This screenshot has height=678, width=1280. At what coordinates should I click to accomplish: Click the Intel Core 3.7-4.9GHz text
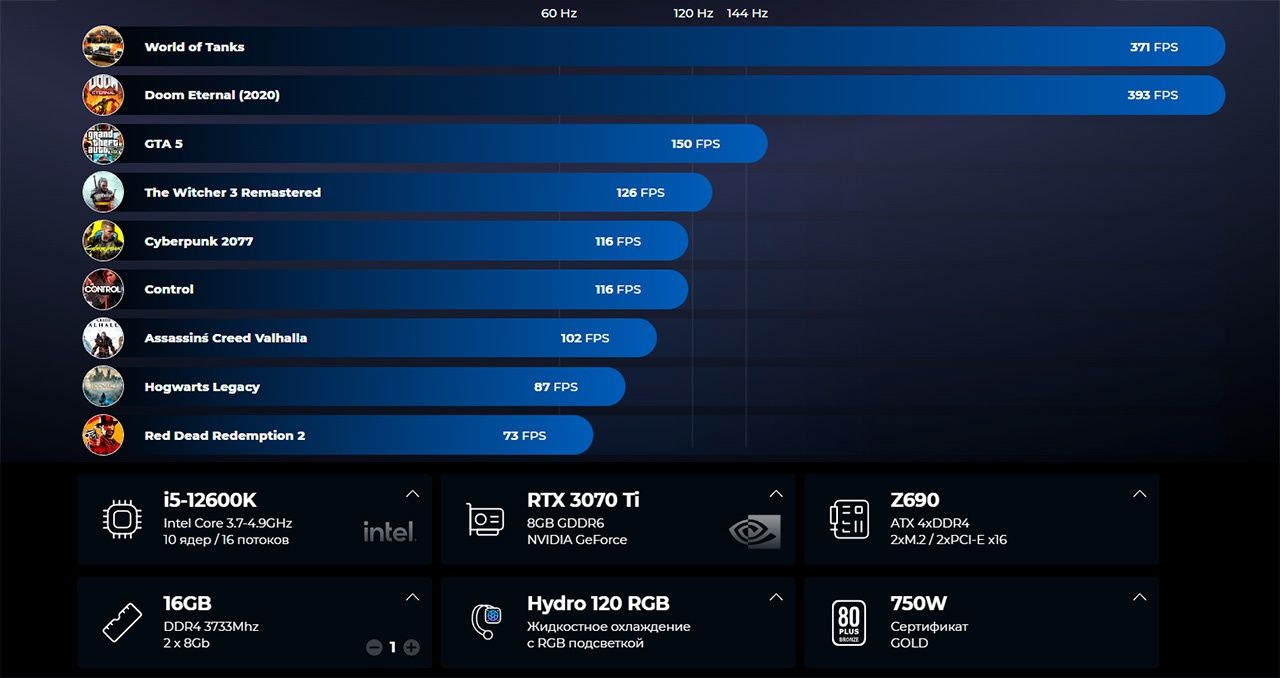pyautogui.click(x=228, y=523)
